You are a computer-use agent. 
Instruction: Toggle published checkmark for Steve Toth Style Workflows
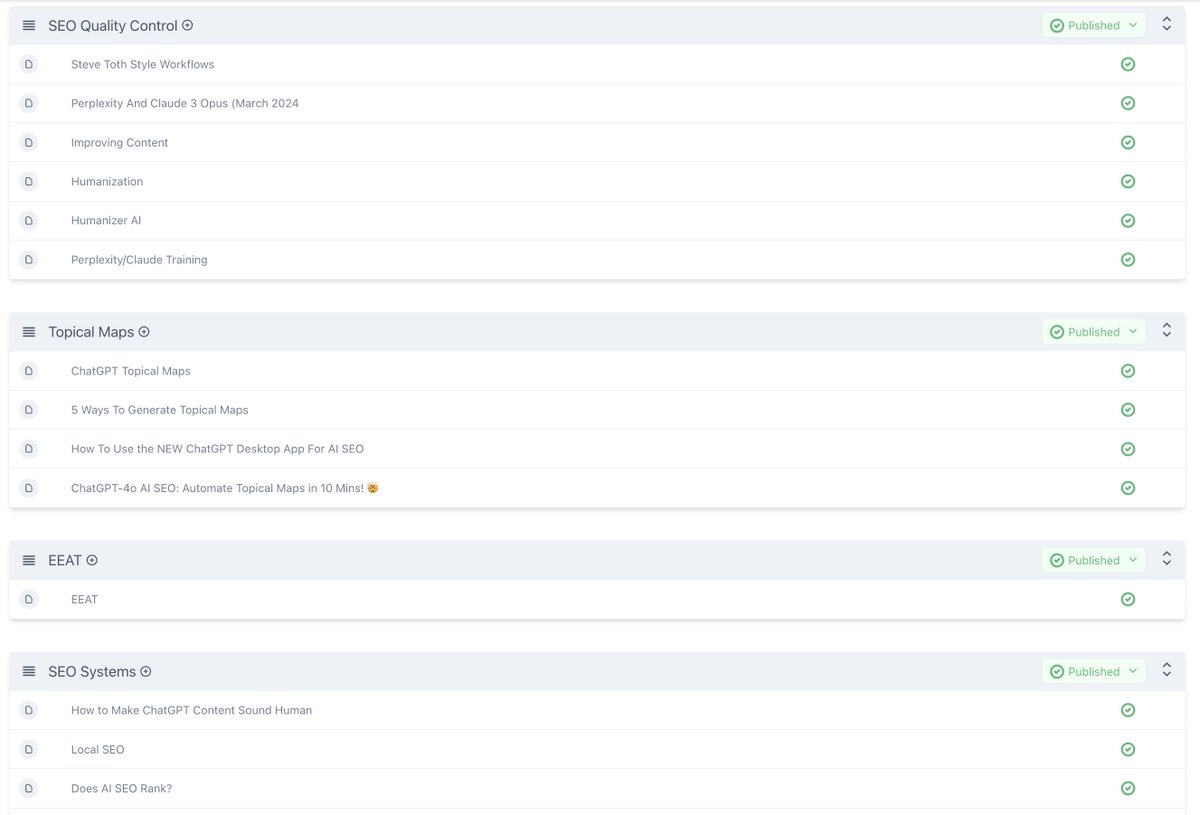(1128, 64)
